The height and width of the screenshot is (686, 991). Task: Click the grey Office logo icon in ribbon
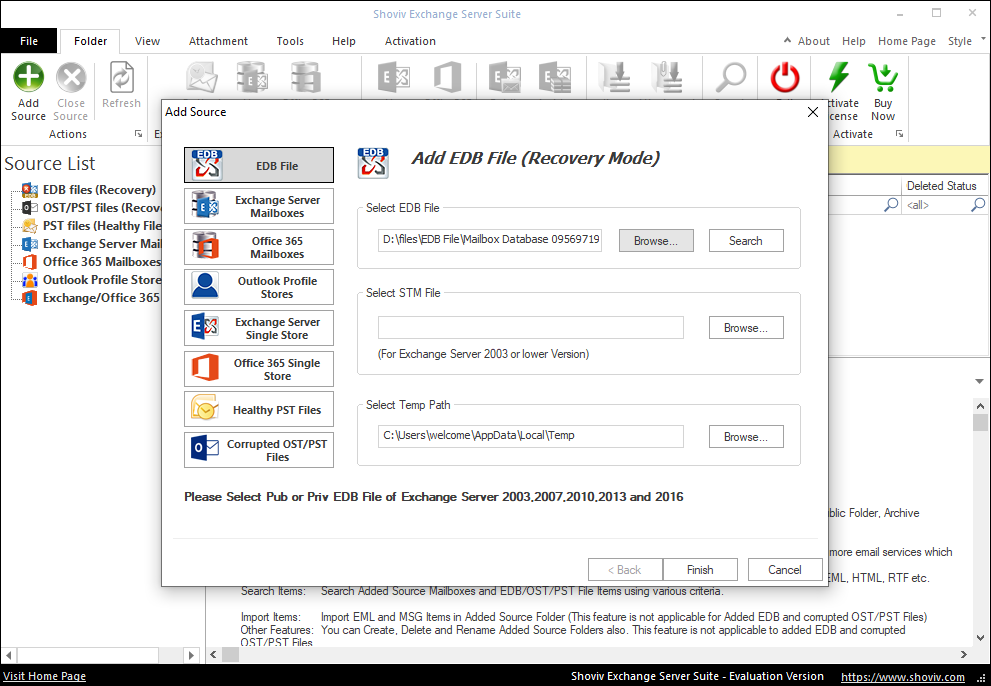click(x=447, y=77)
